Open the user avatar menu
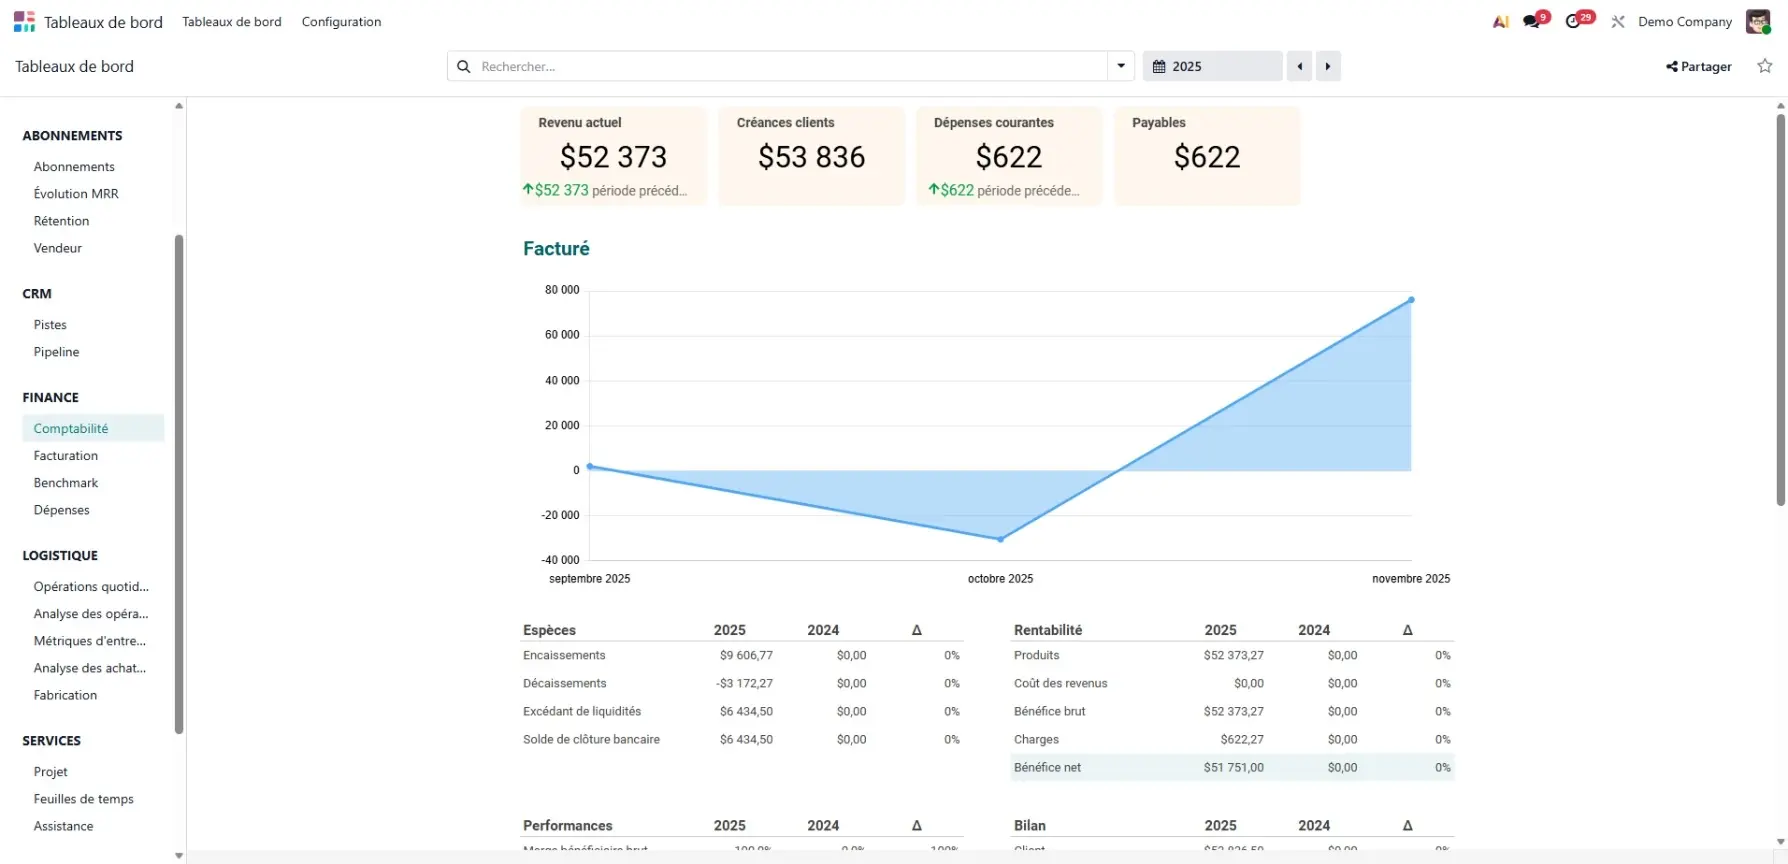The width and height of the screenshot is (1788, 864). 1757,21
